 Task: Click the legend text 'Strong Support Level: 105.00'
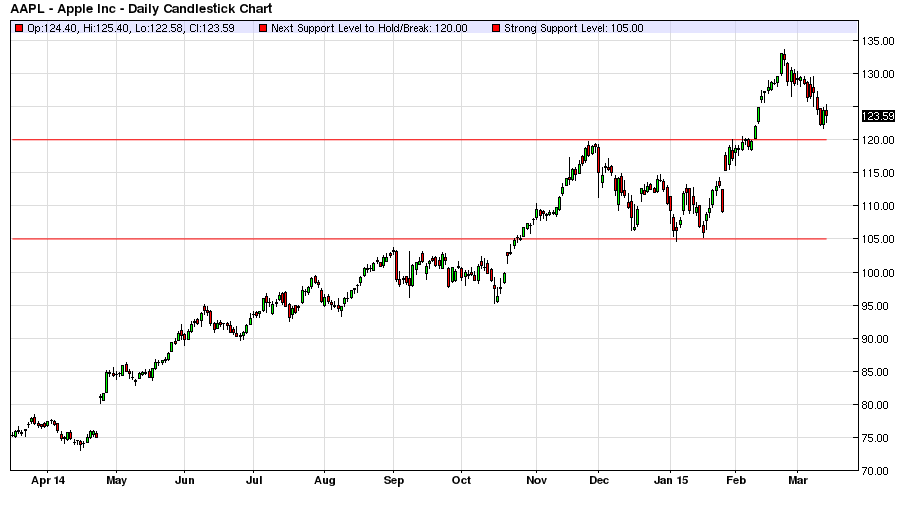pos(574,28)
